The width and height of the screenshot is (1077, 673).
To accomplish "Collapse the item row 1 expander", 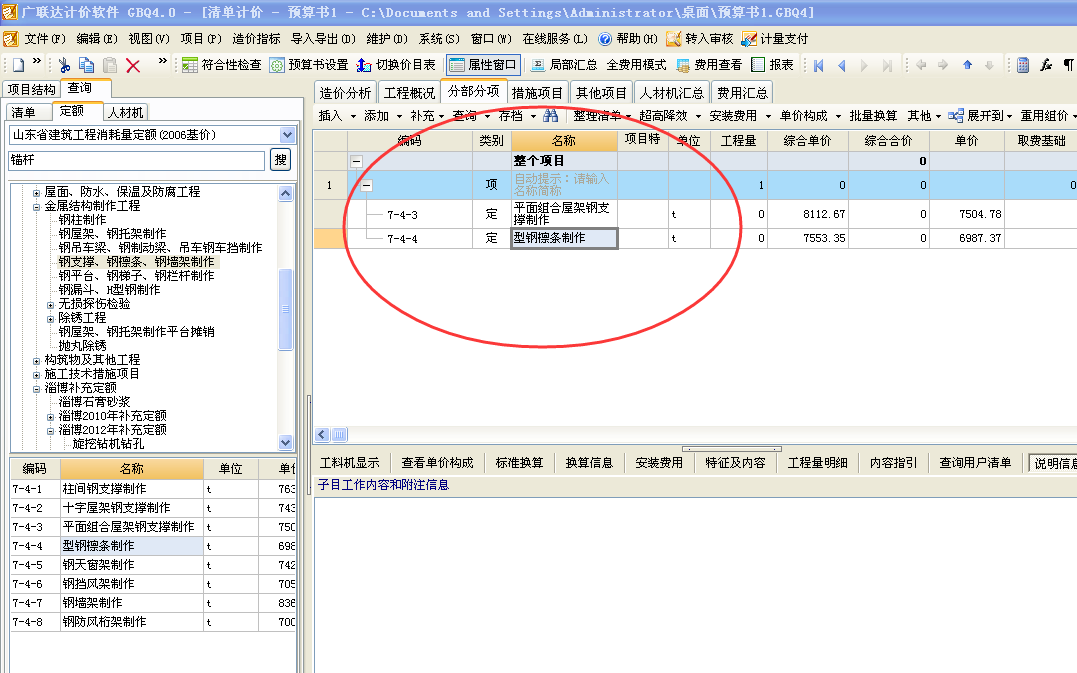I will (367, 185).
